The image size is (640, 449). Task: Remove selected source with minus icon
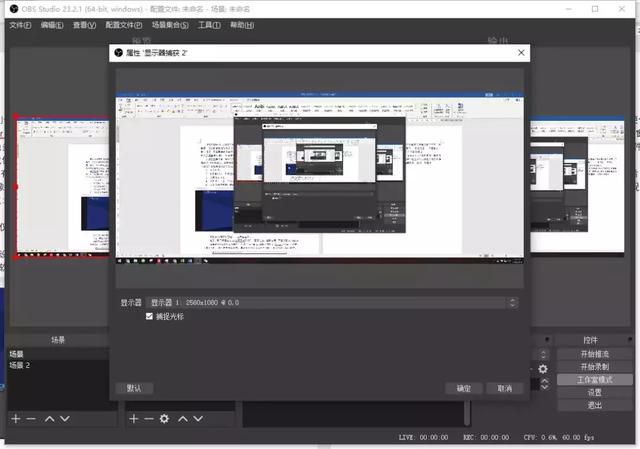coord(149,419)
